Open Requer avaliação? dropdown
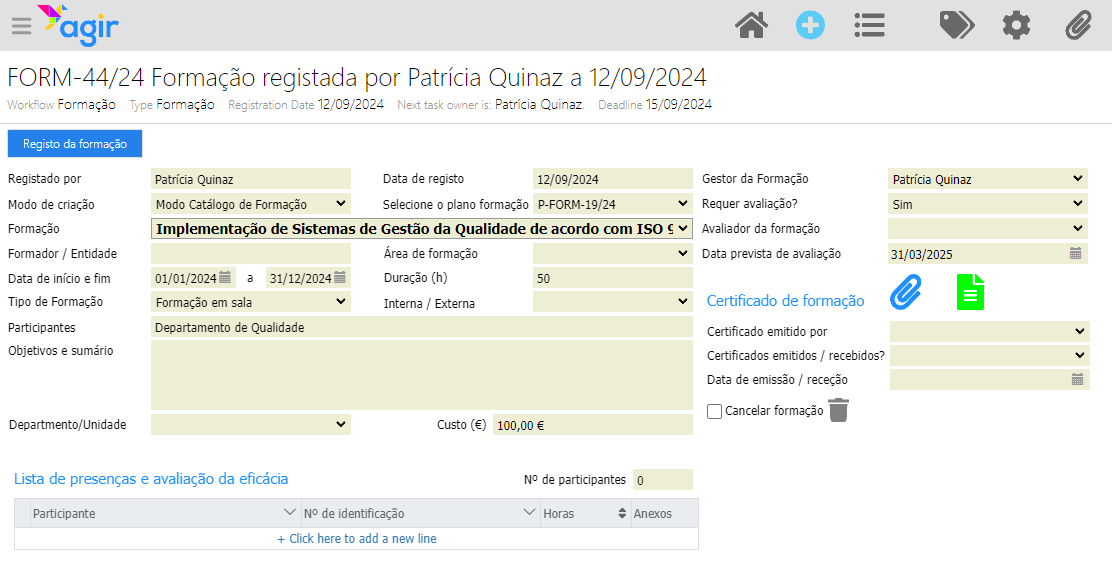This screenshot has height=585, width=1112. tap(988, 204)
